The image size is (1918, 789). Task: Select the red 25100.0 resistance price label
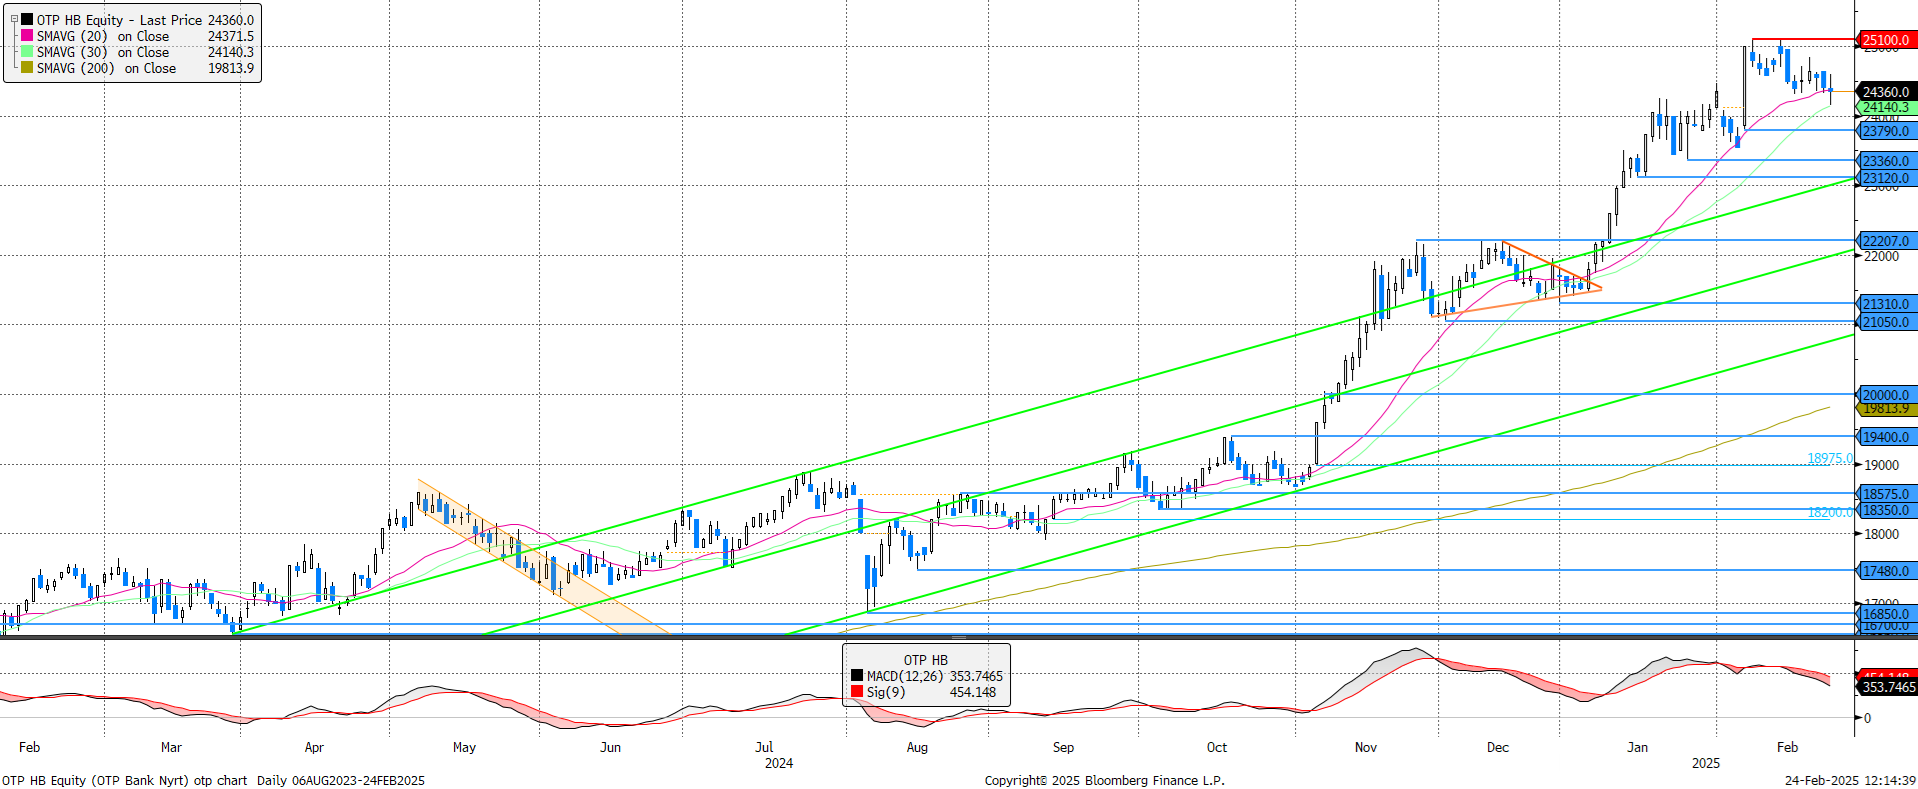tap(1886, 40)
